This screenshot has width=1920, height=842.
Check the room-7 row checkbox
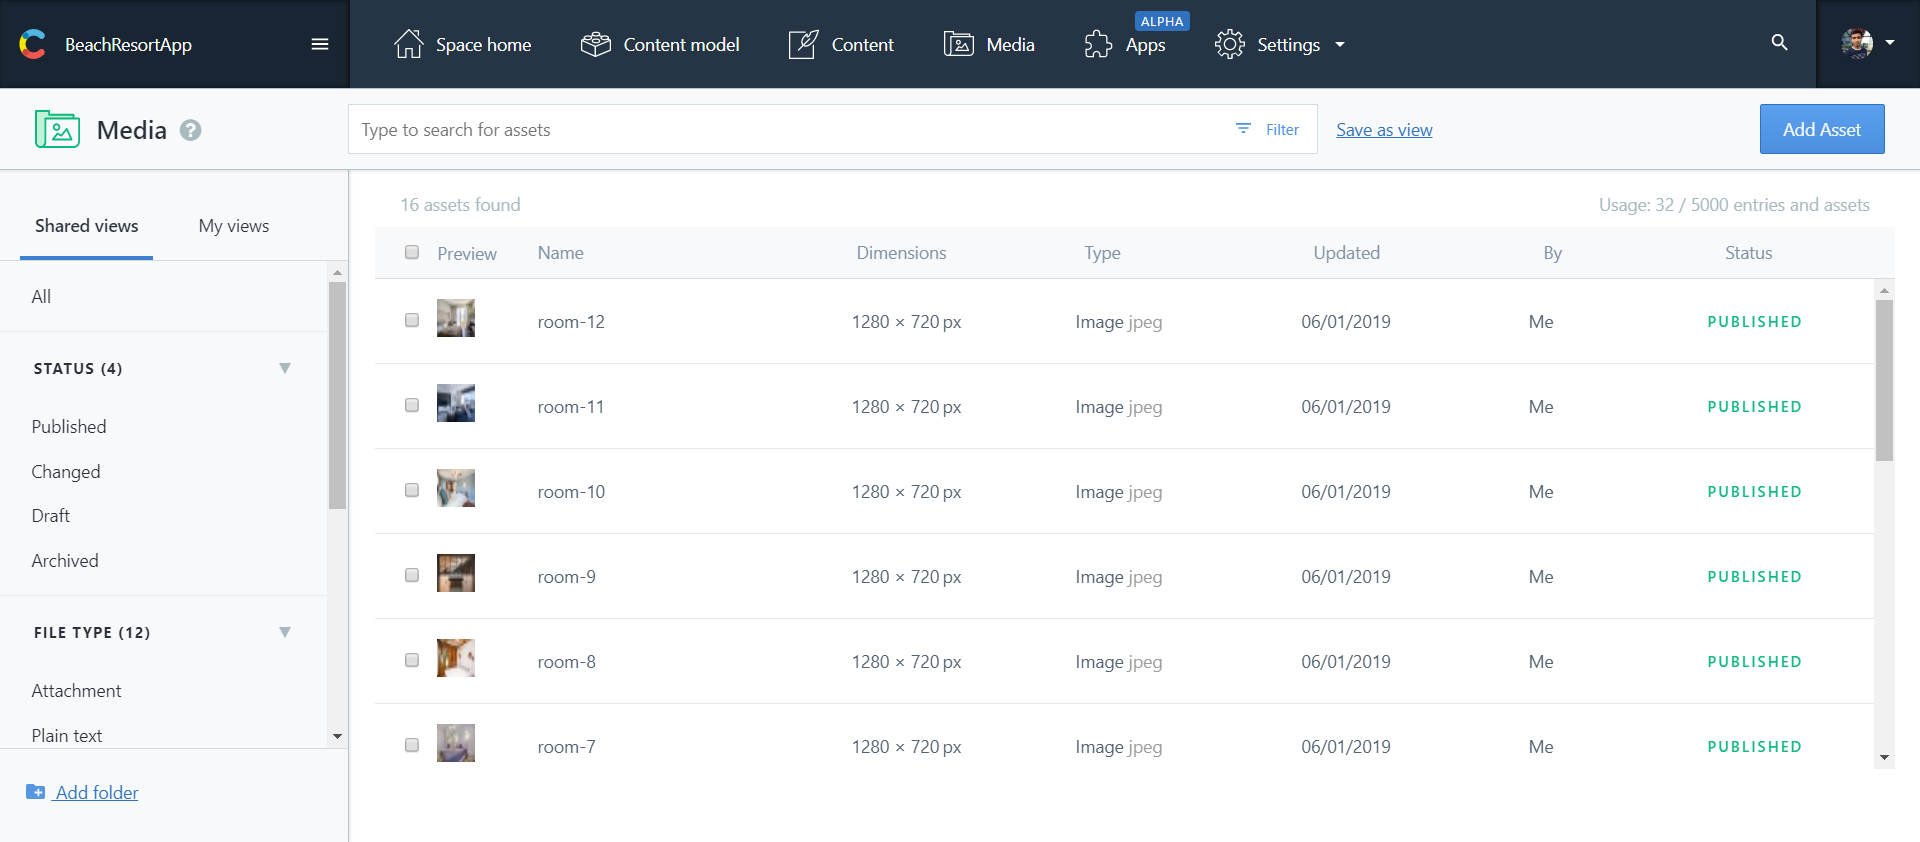point(412,745)
